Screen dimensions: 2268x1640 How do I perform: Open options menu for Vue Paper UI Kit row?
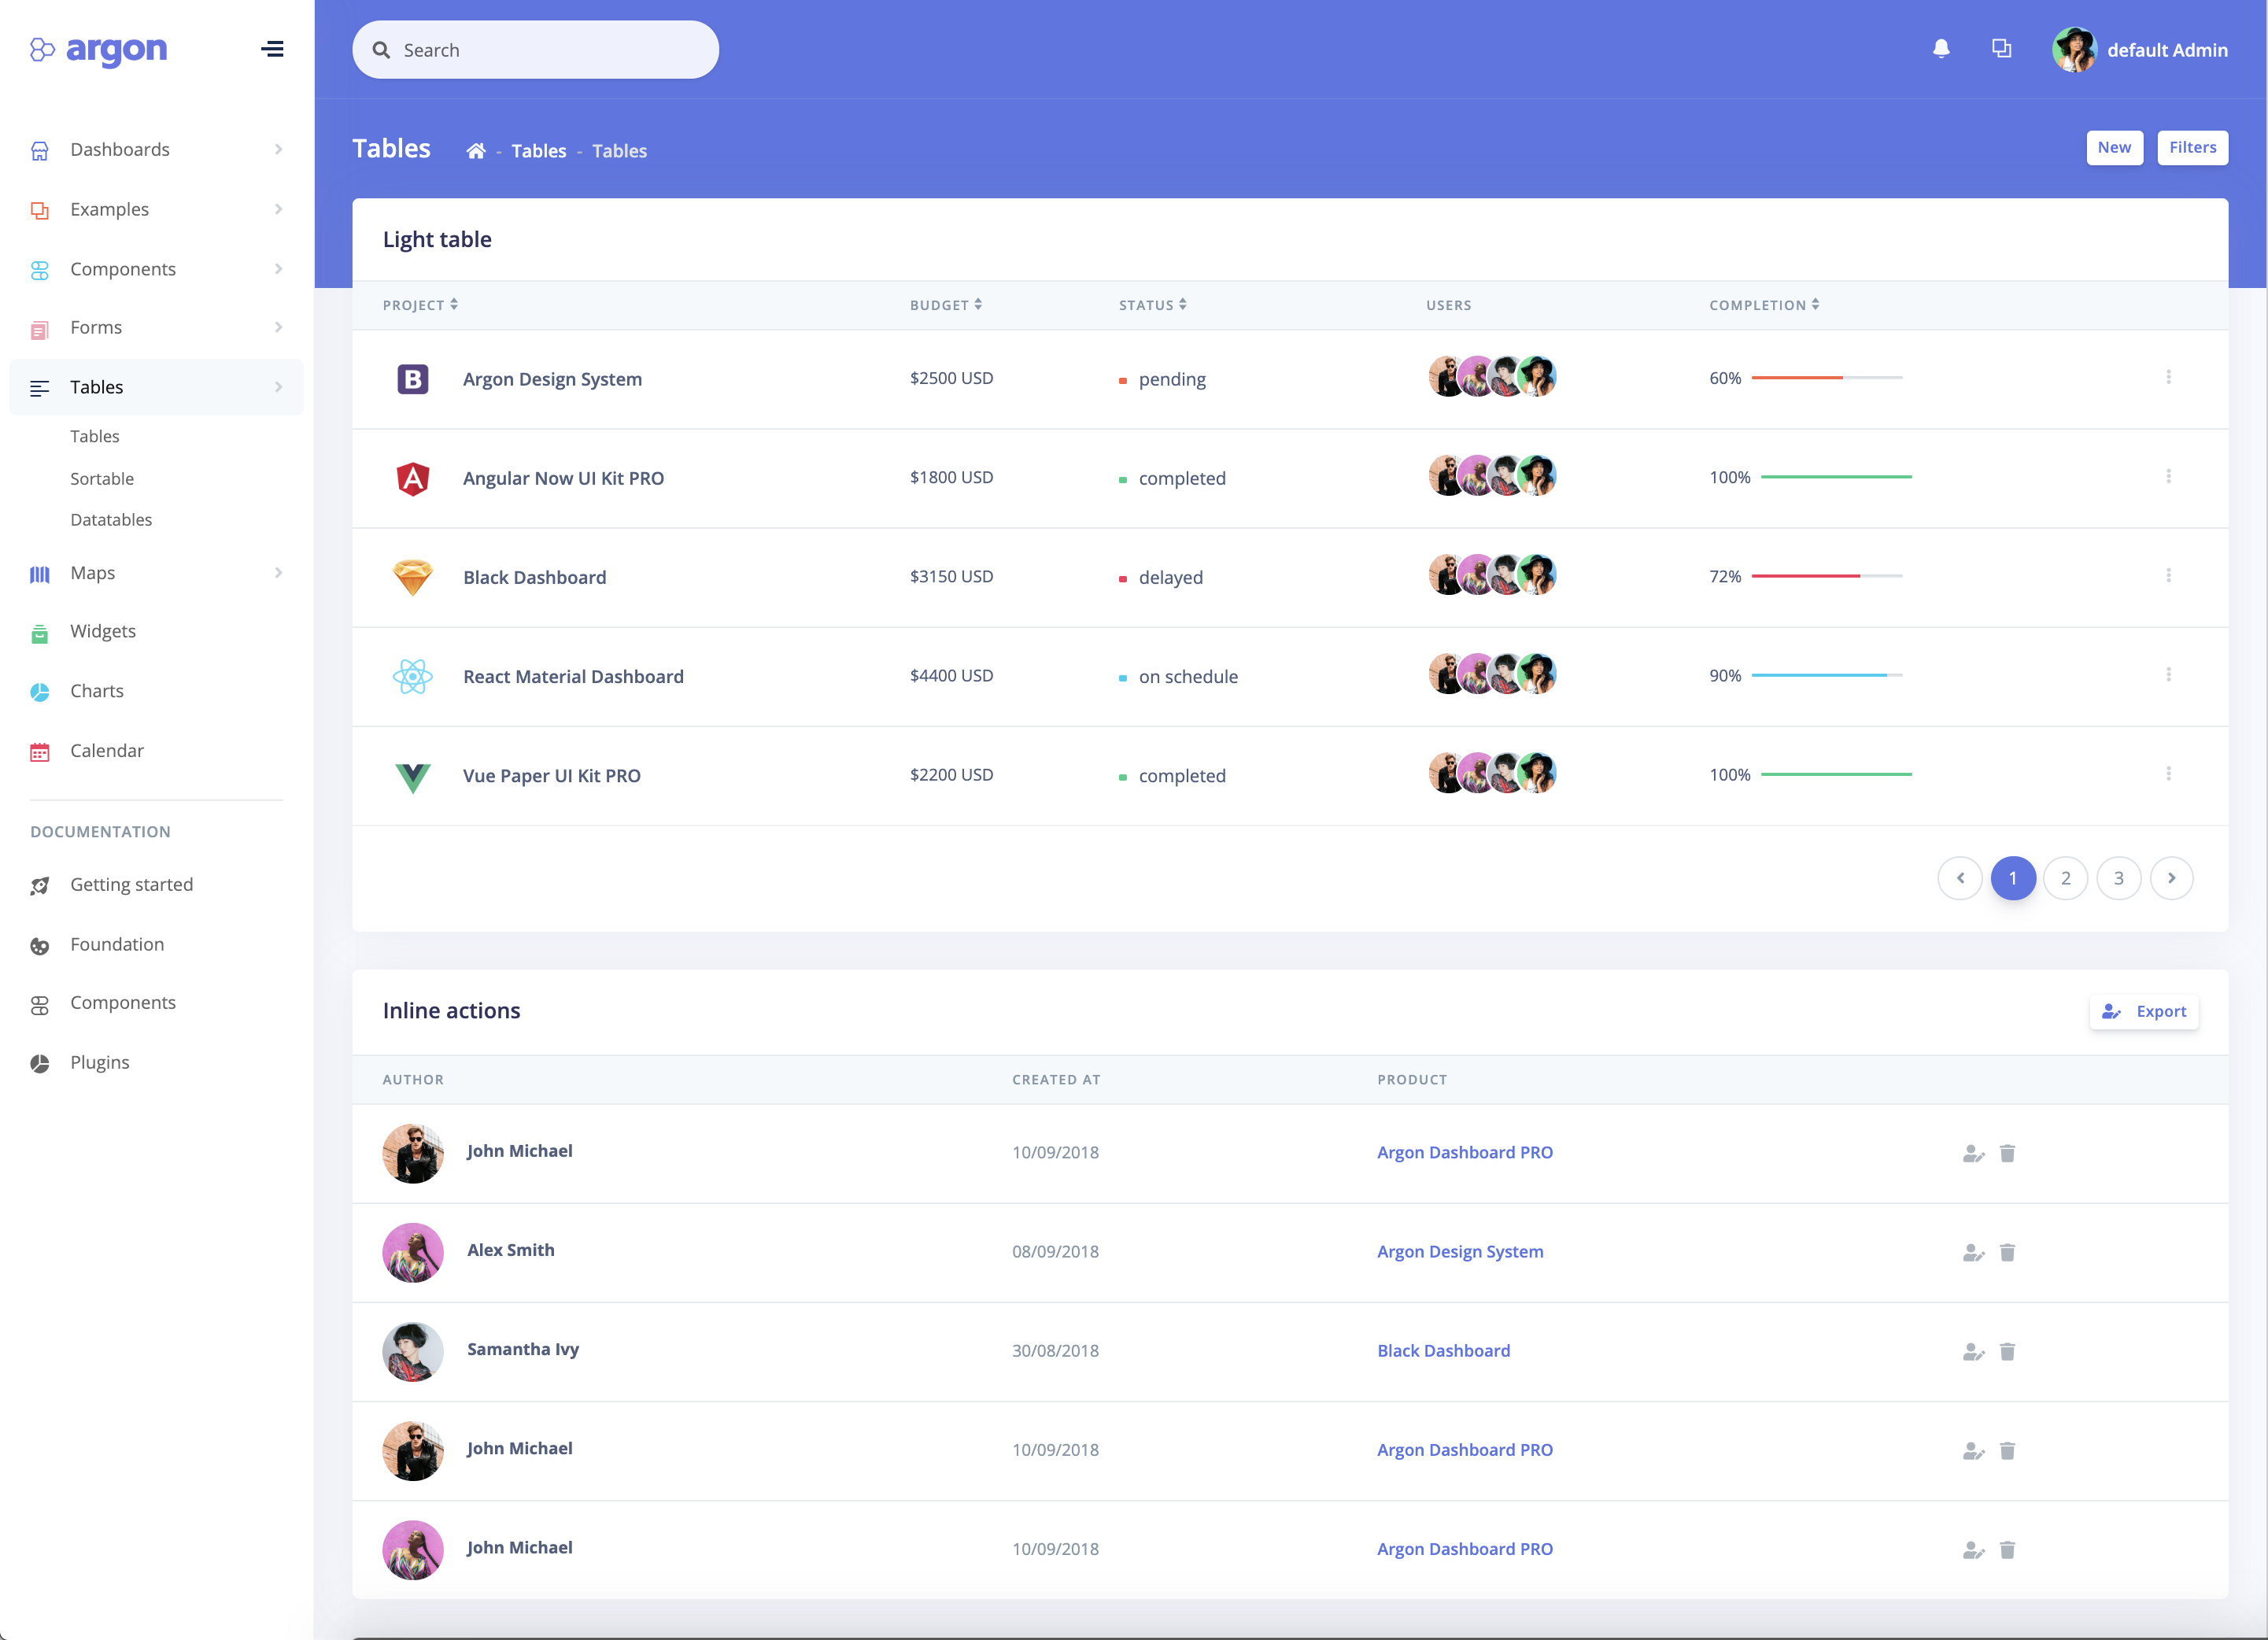pyautogui.click(x=2168, y=773)
